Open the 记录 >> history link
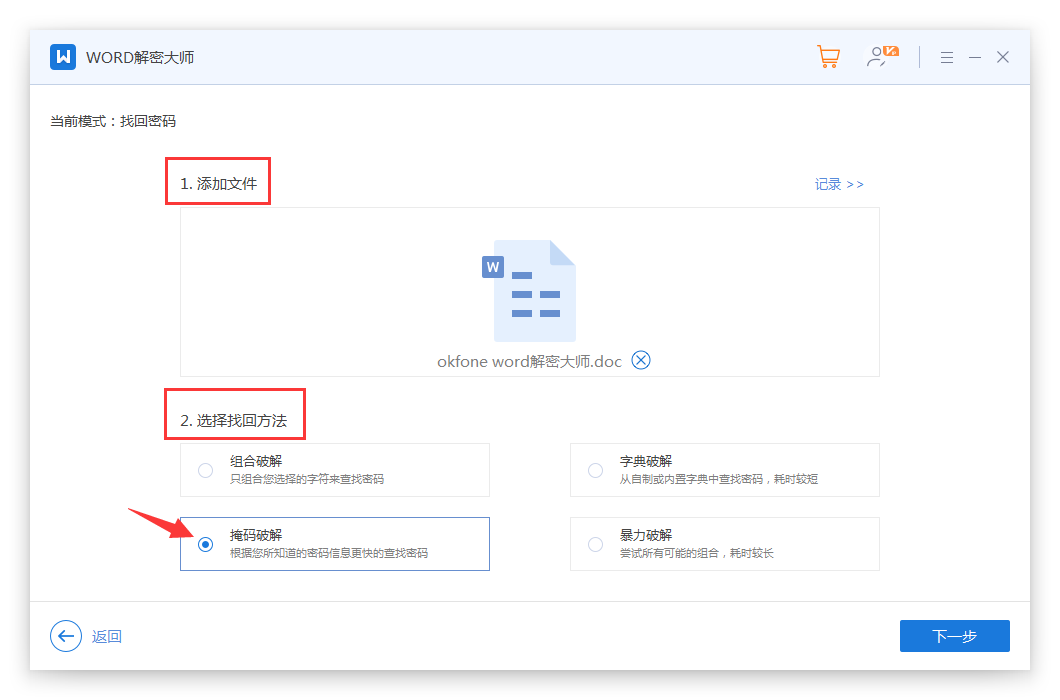 pyautogui.click(x=839, y=184)
